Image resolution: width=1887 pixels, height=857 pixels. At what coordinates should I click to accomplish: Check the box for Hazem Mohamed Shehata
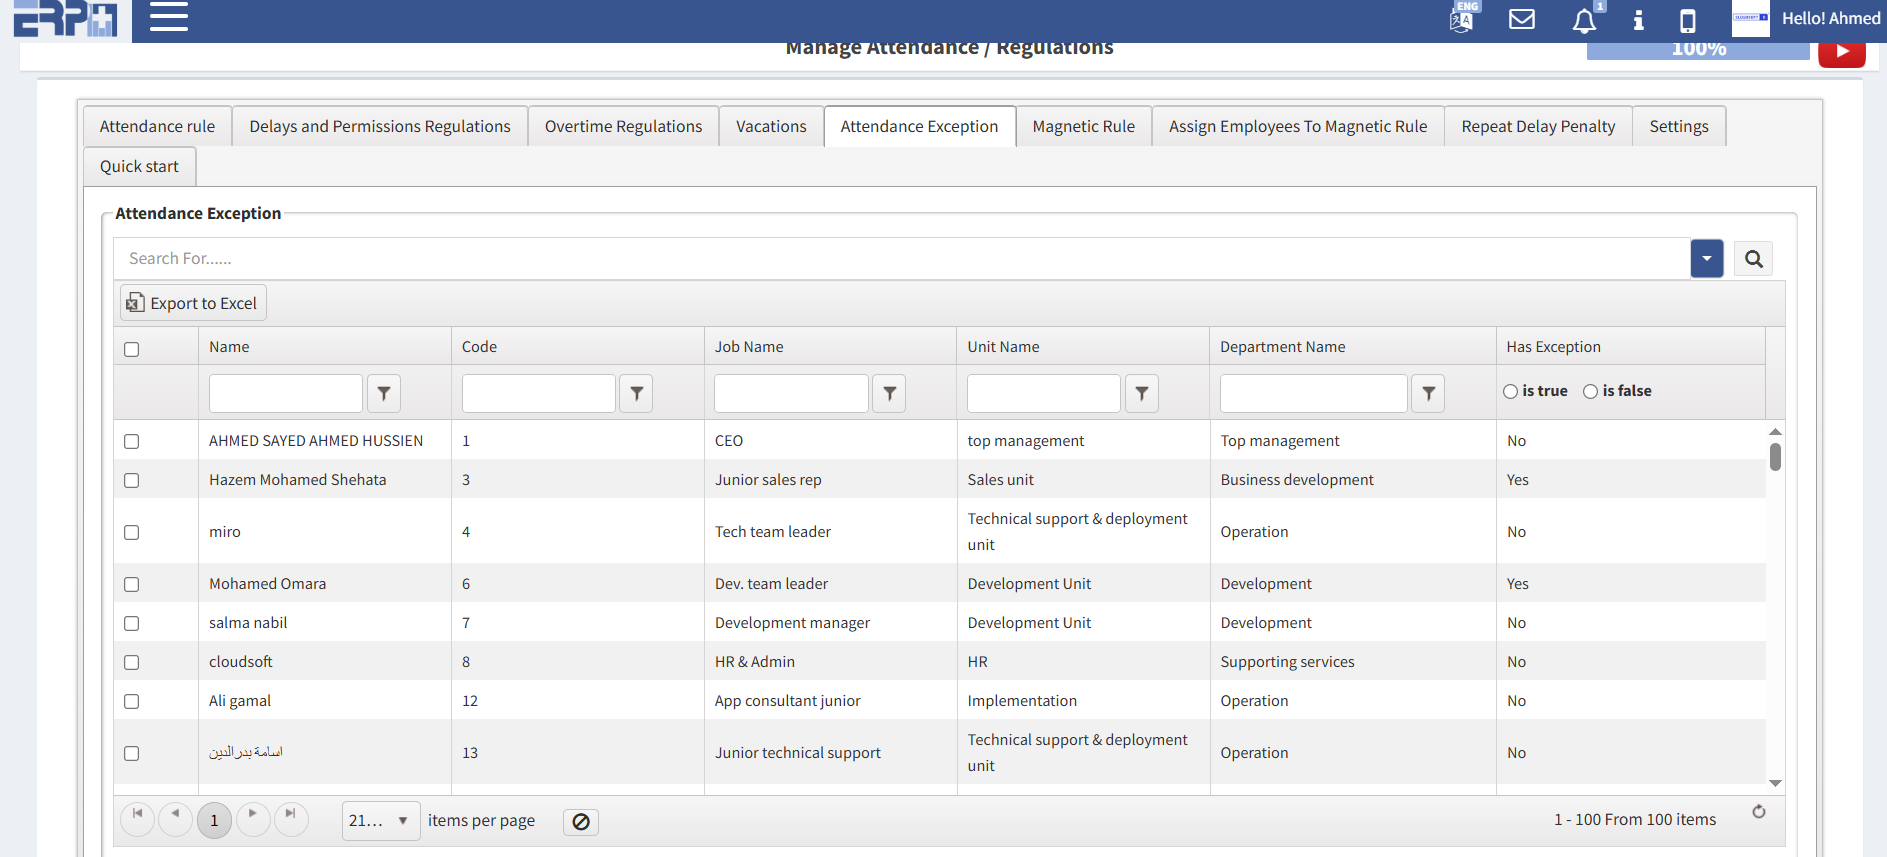click(132, 481)
